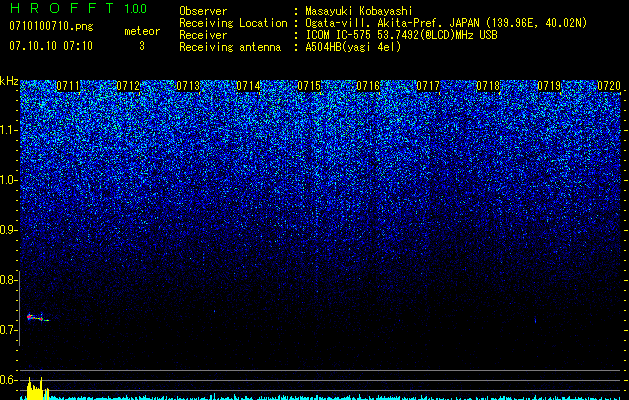629x400 pixels.
Task: Click the 0719 time marker
Action: point(549,86)
